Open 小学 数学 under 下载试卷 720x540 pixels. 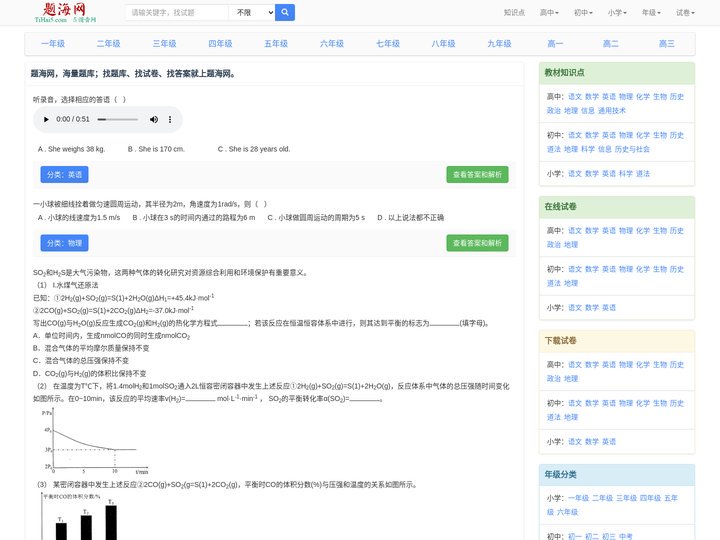592,442
